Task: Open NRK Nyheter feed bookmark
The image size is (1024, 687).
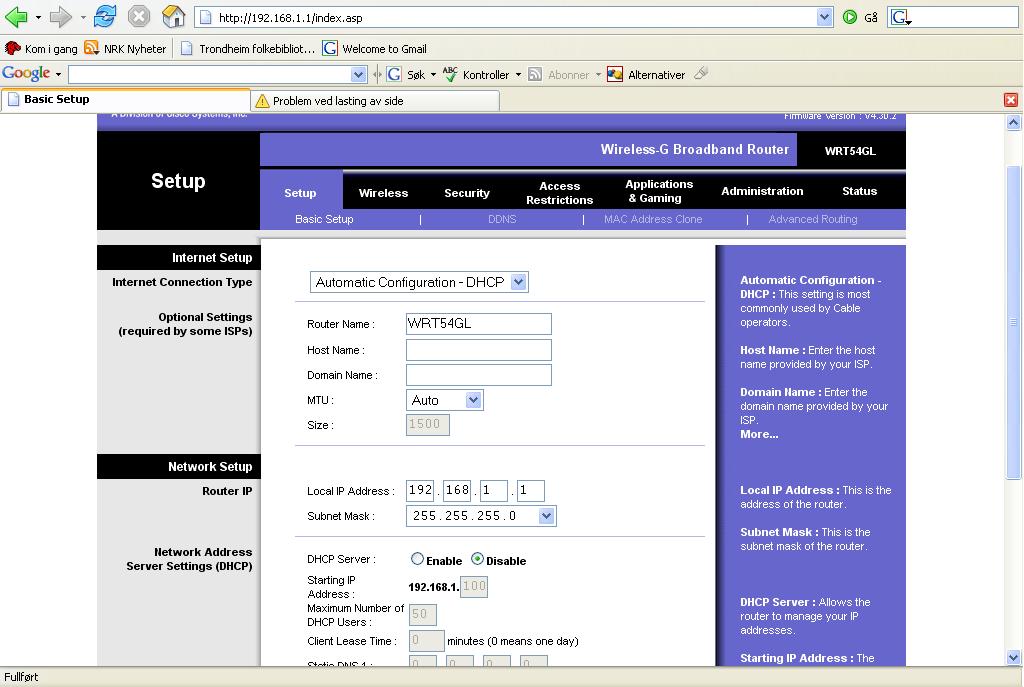Action: click(126, 48)
